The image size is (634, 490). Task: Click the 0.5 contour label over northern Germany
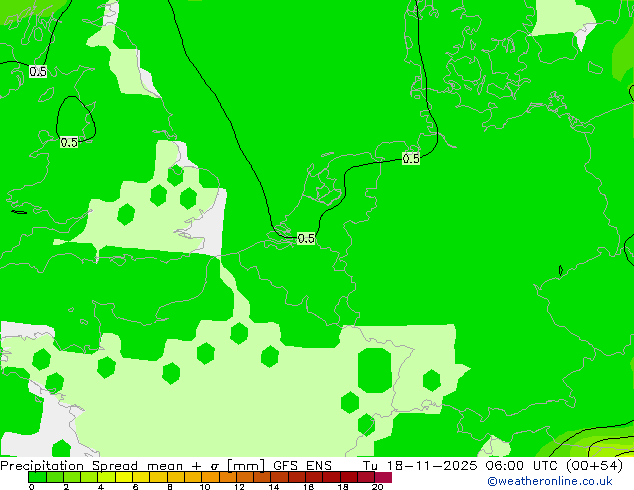click(411, 158)
